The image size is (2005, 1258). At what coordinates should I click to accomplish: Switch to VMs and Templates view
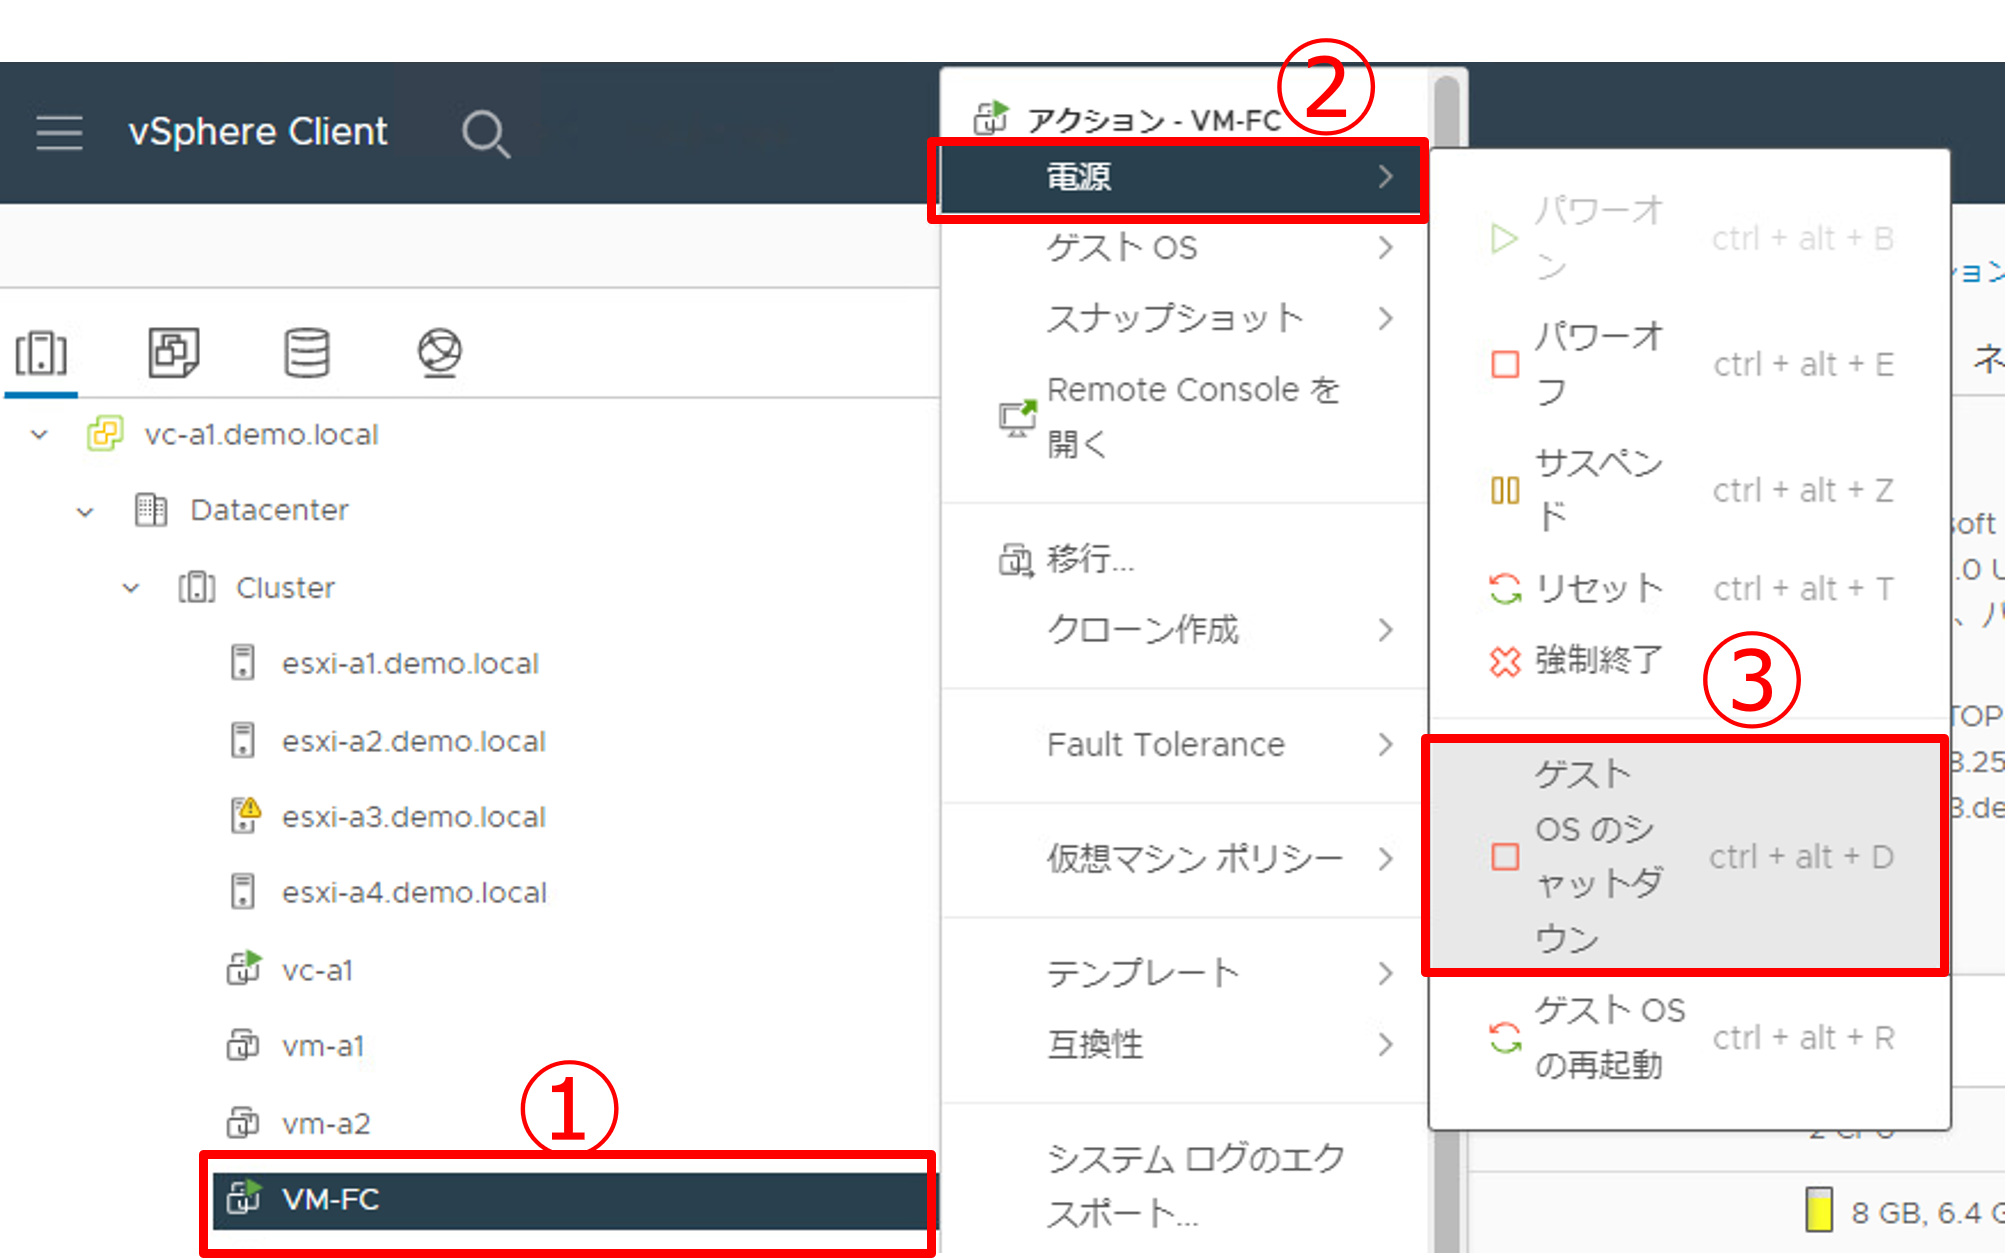point(173,353)
